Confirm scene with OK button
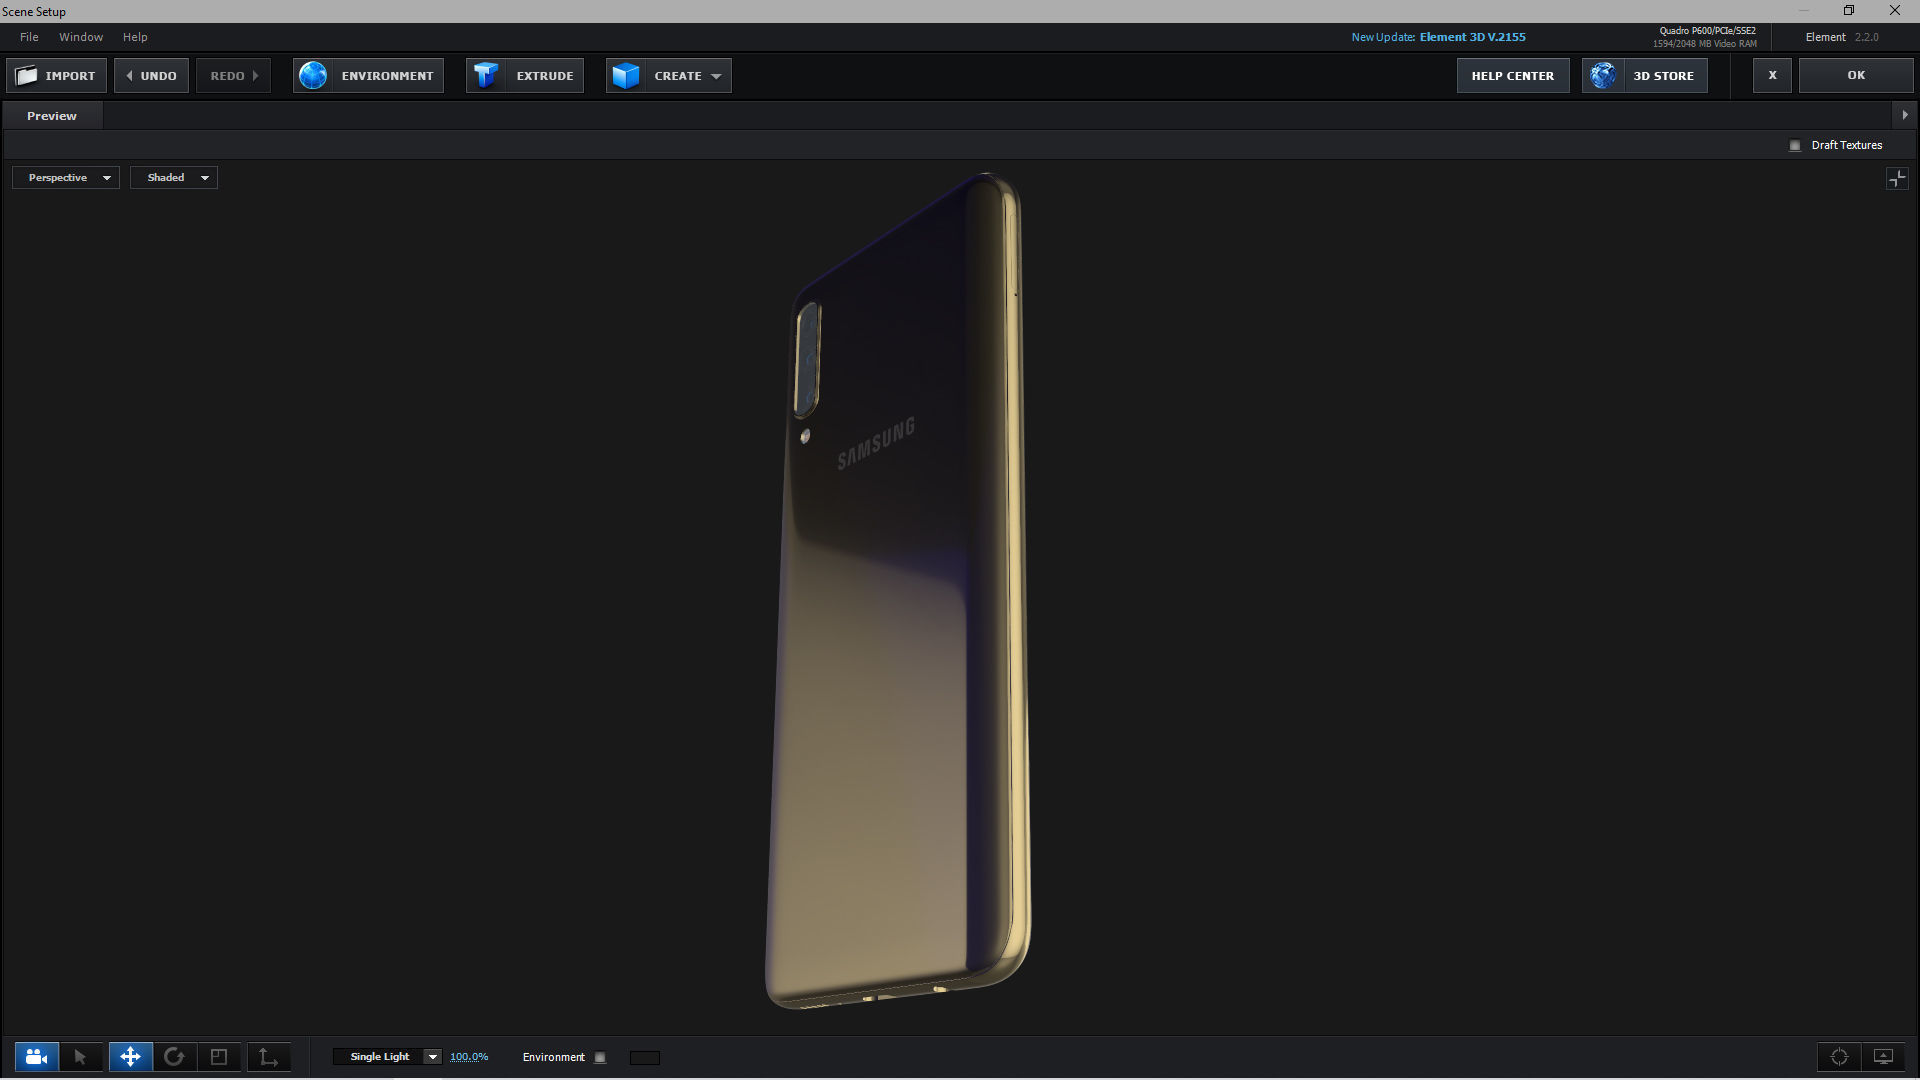This screenshot has width=1920, height=1080. click(1856, 76)
